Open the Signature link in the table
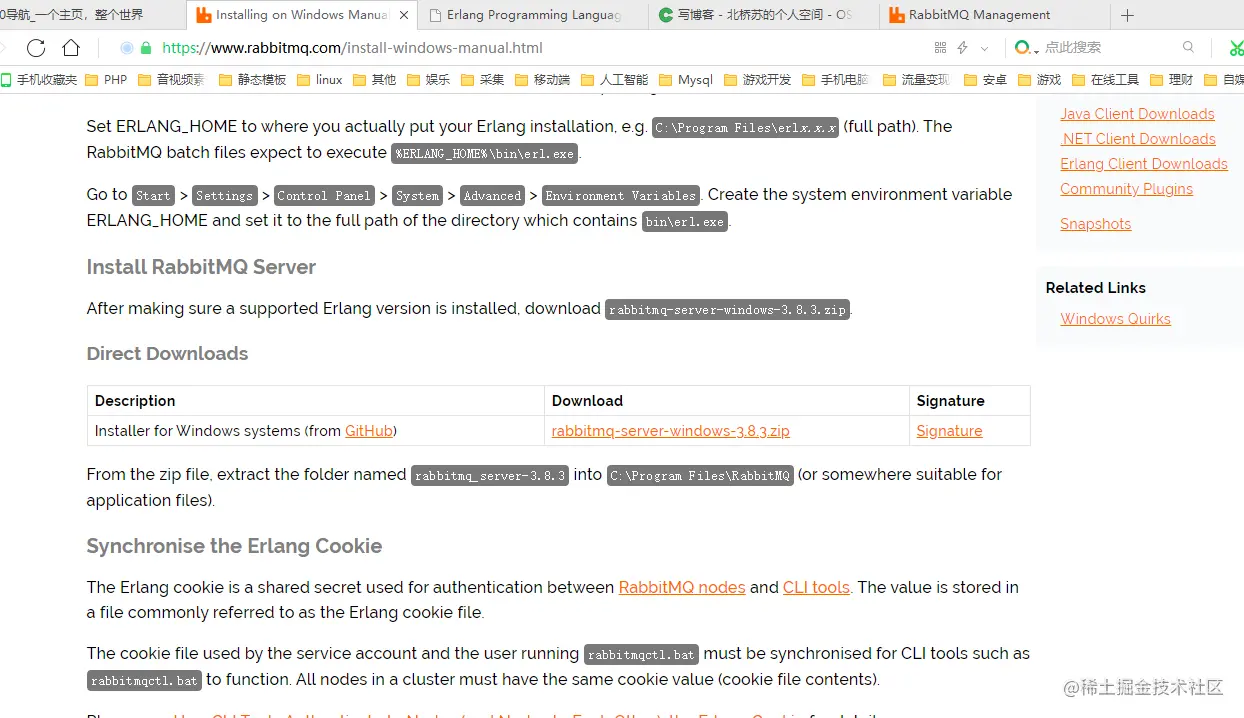The height and width of the screenshot is (718, 1244). (949, 431)
